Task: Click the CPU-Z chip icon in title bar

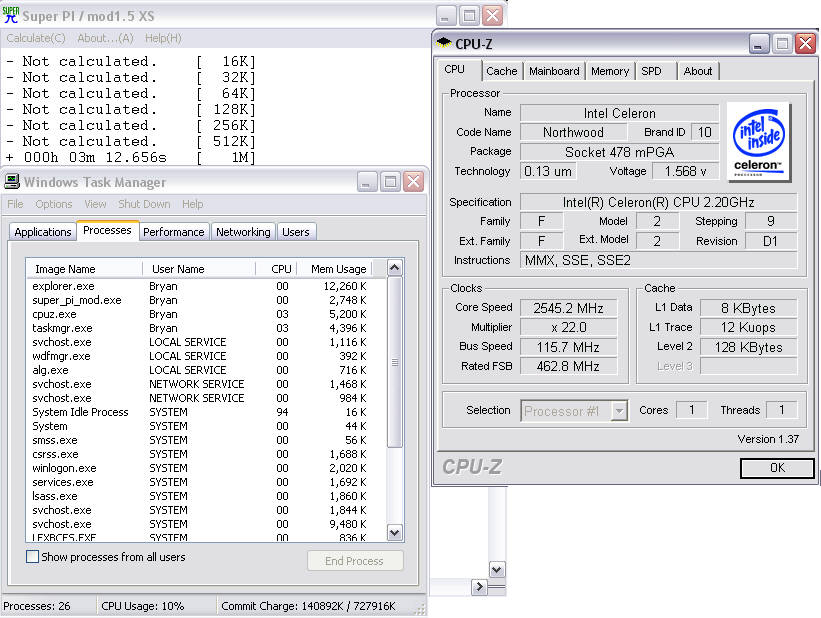Action: point(443,42)
